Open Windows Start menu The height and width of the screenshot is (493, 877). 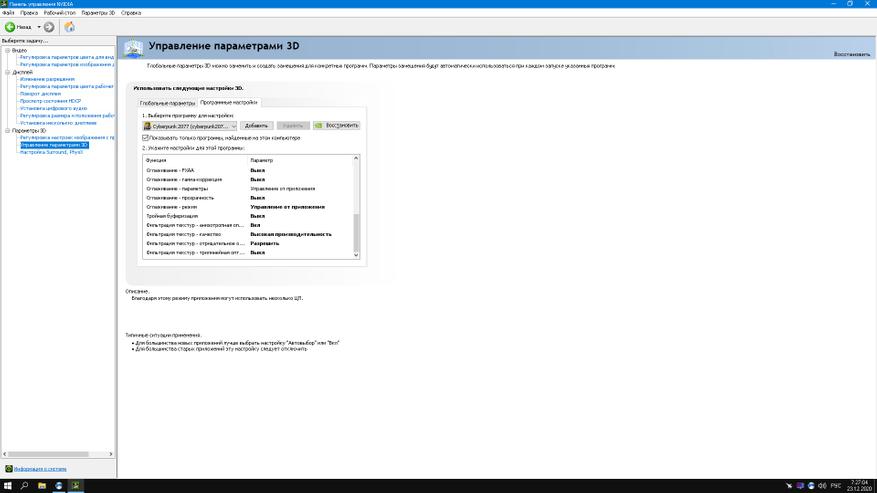point(7,485)
